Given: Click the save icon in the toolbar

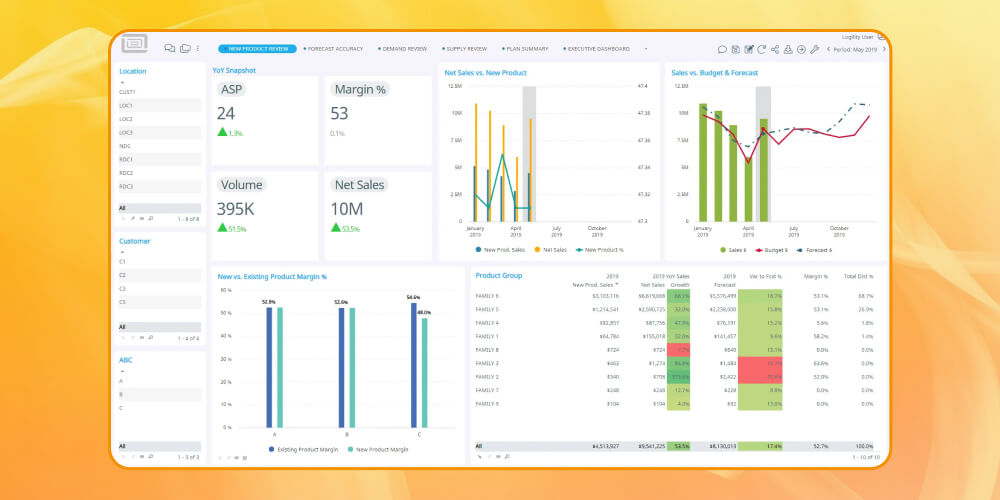Looking at the screenshot, I should (735, 49).
